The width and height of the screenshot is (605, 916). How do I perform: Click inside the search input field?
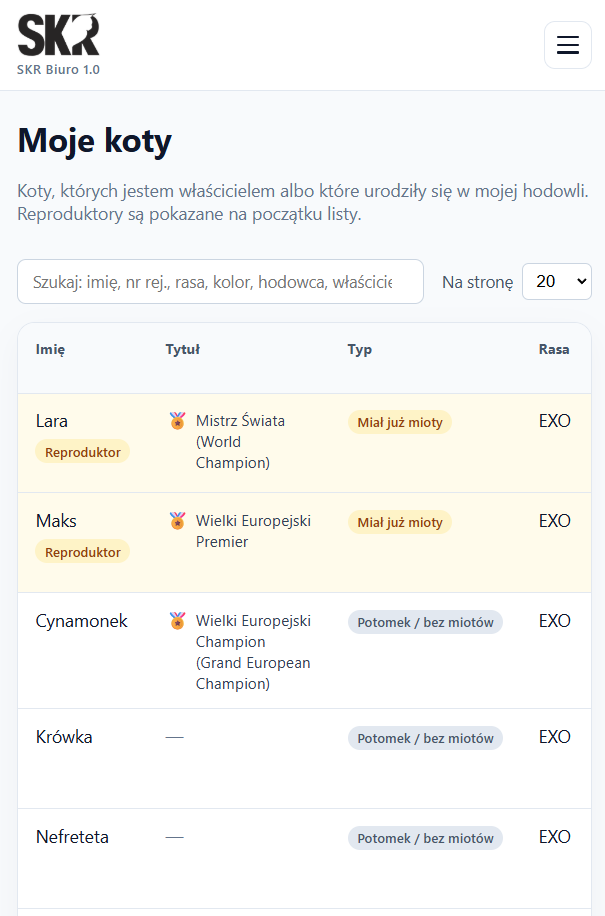click(x=220, y=281)
